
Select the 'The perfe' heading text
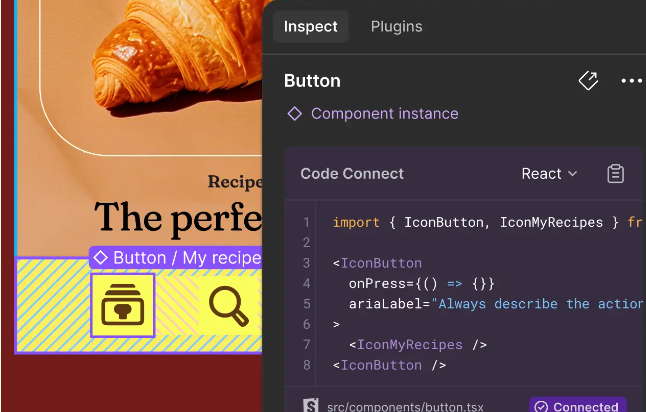[x=178, y=218]
